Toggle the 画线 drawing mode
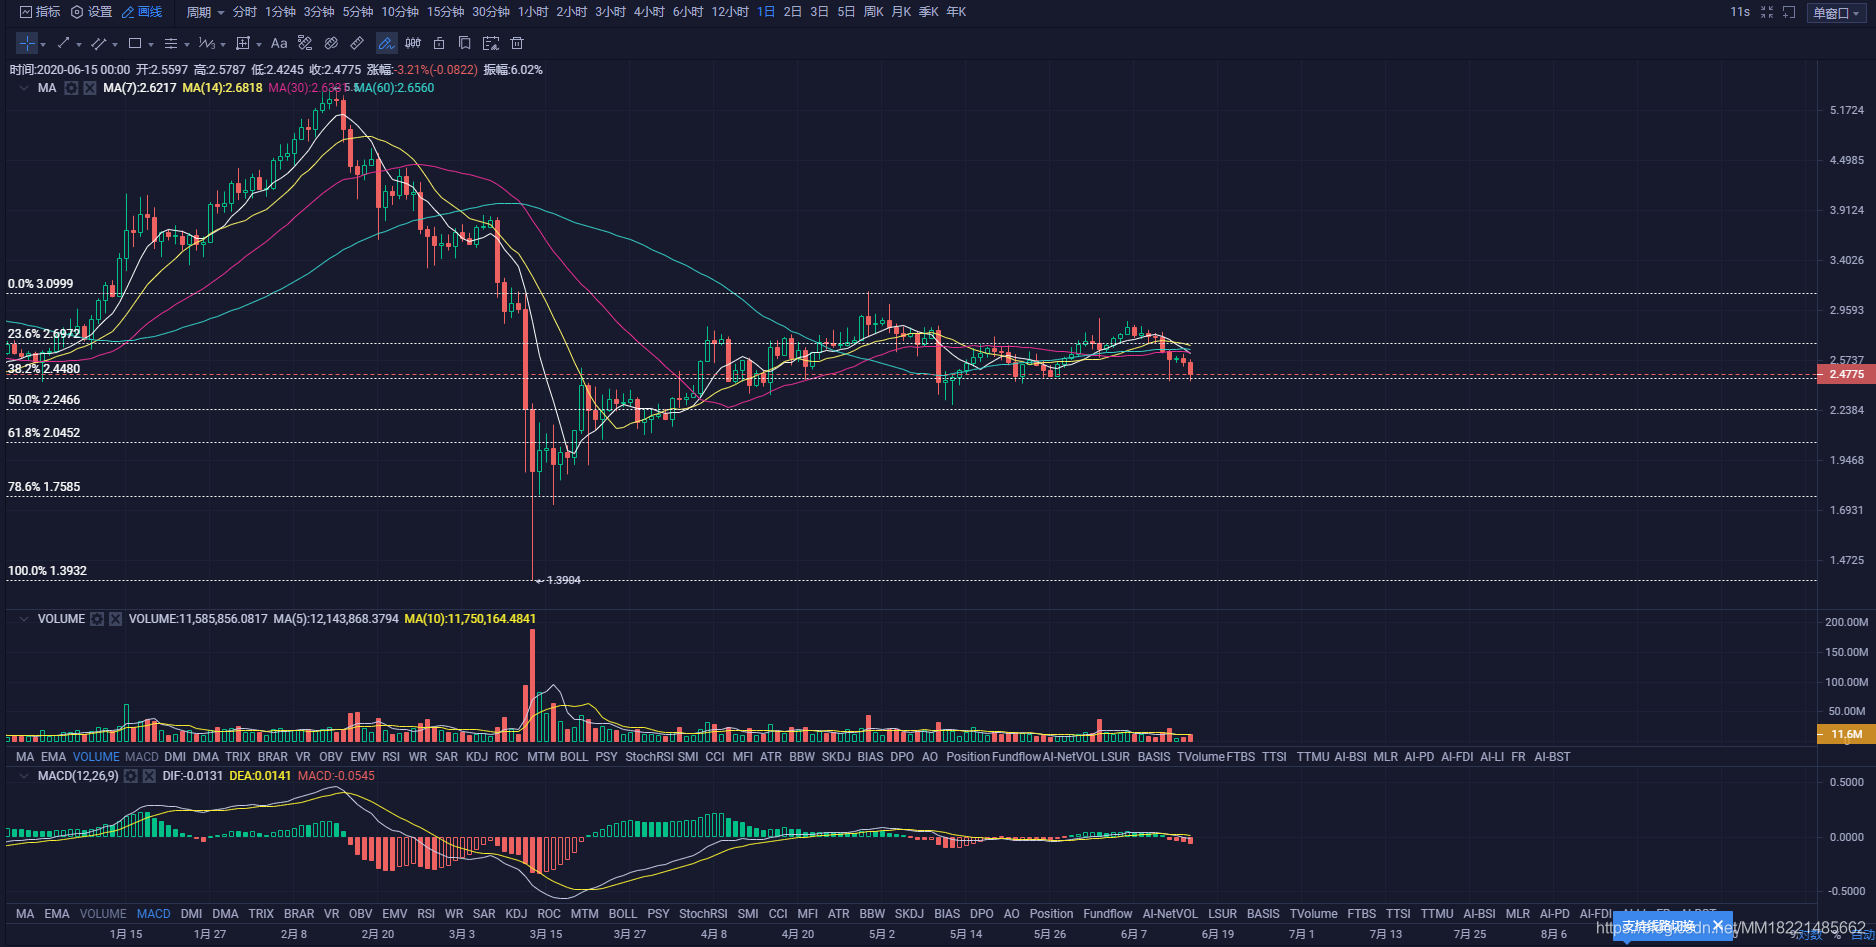The image size is (1876, 947). (x=142, y=12)
